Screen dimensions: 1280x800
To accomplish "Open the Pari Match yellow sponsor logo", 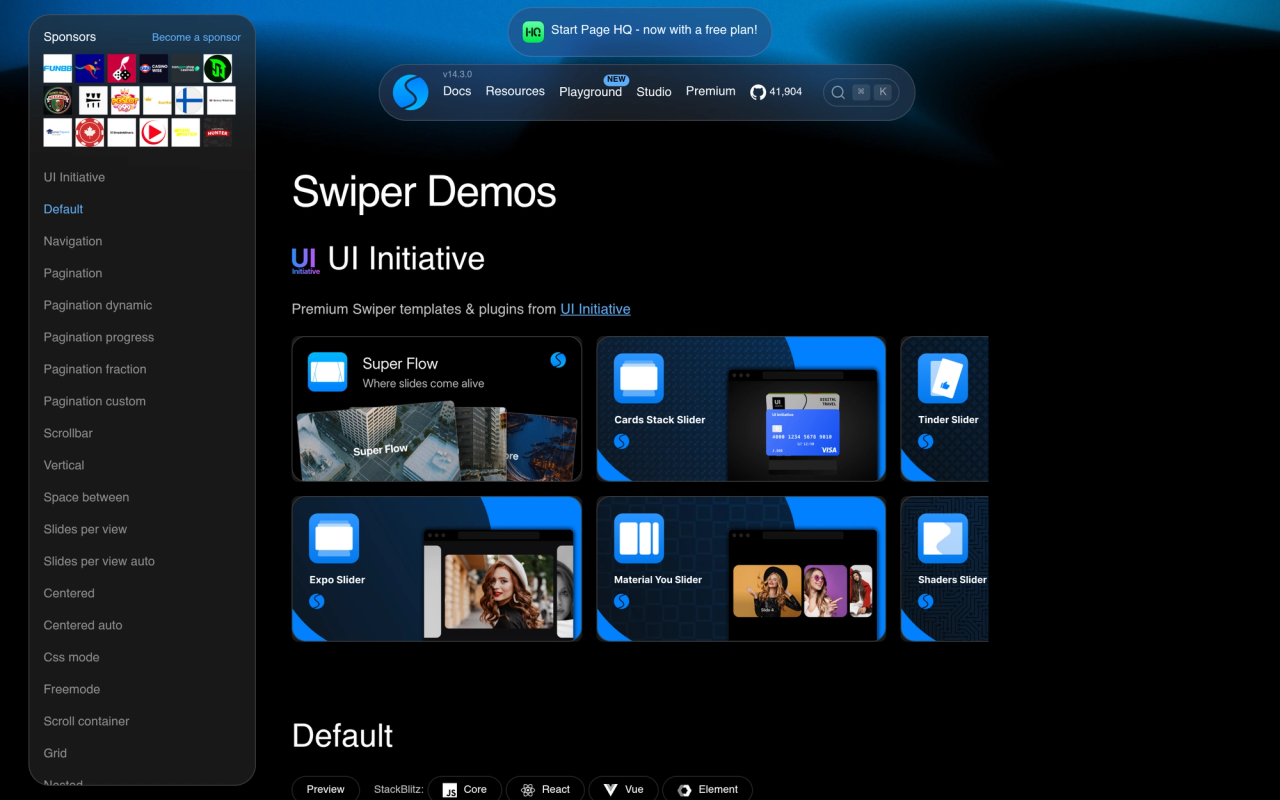I will tap(186, 132).
